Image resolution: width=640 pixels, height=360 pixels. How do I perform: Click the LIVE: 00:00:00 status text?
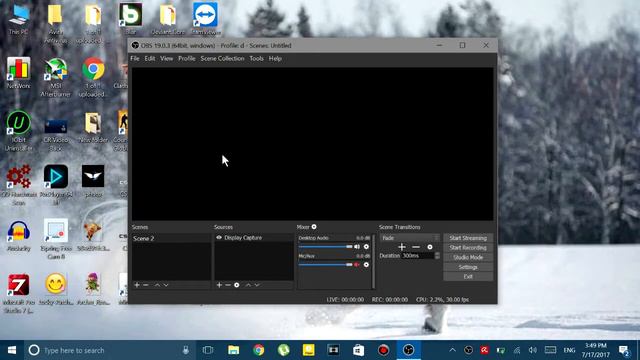(345, 300)
